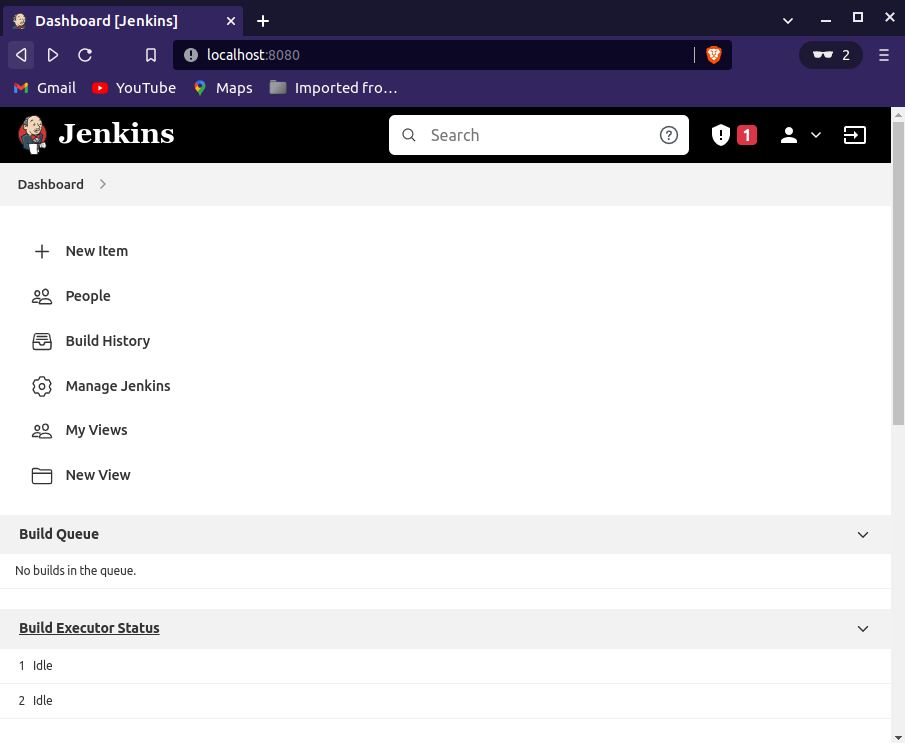This screenshot has height=743, width=905.
Task: Expand the Dashboard breadcrumb chevron
Action: click(103, 184)
